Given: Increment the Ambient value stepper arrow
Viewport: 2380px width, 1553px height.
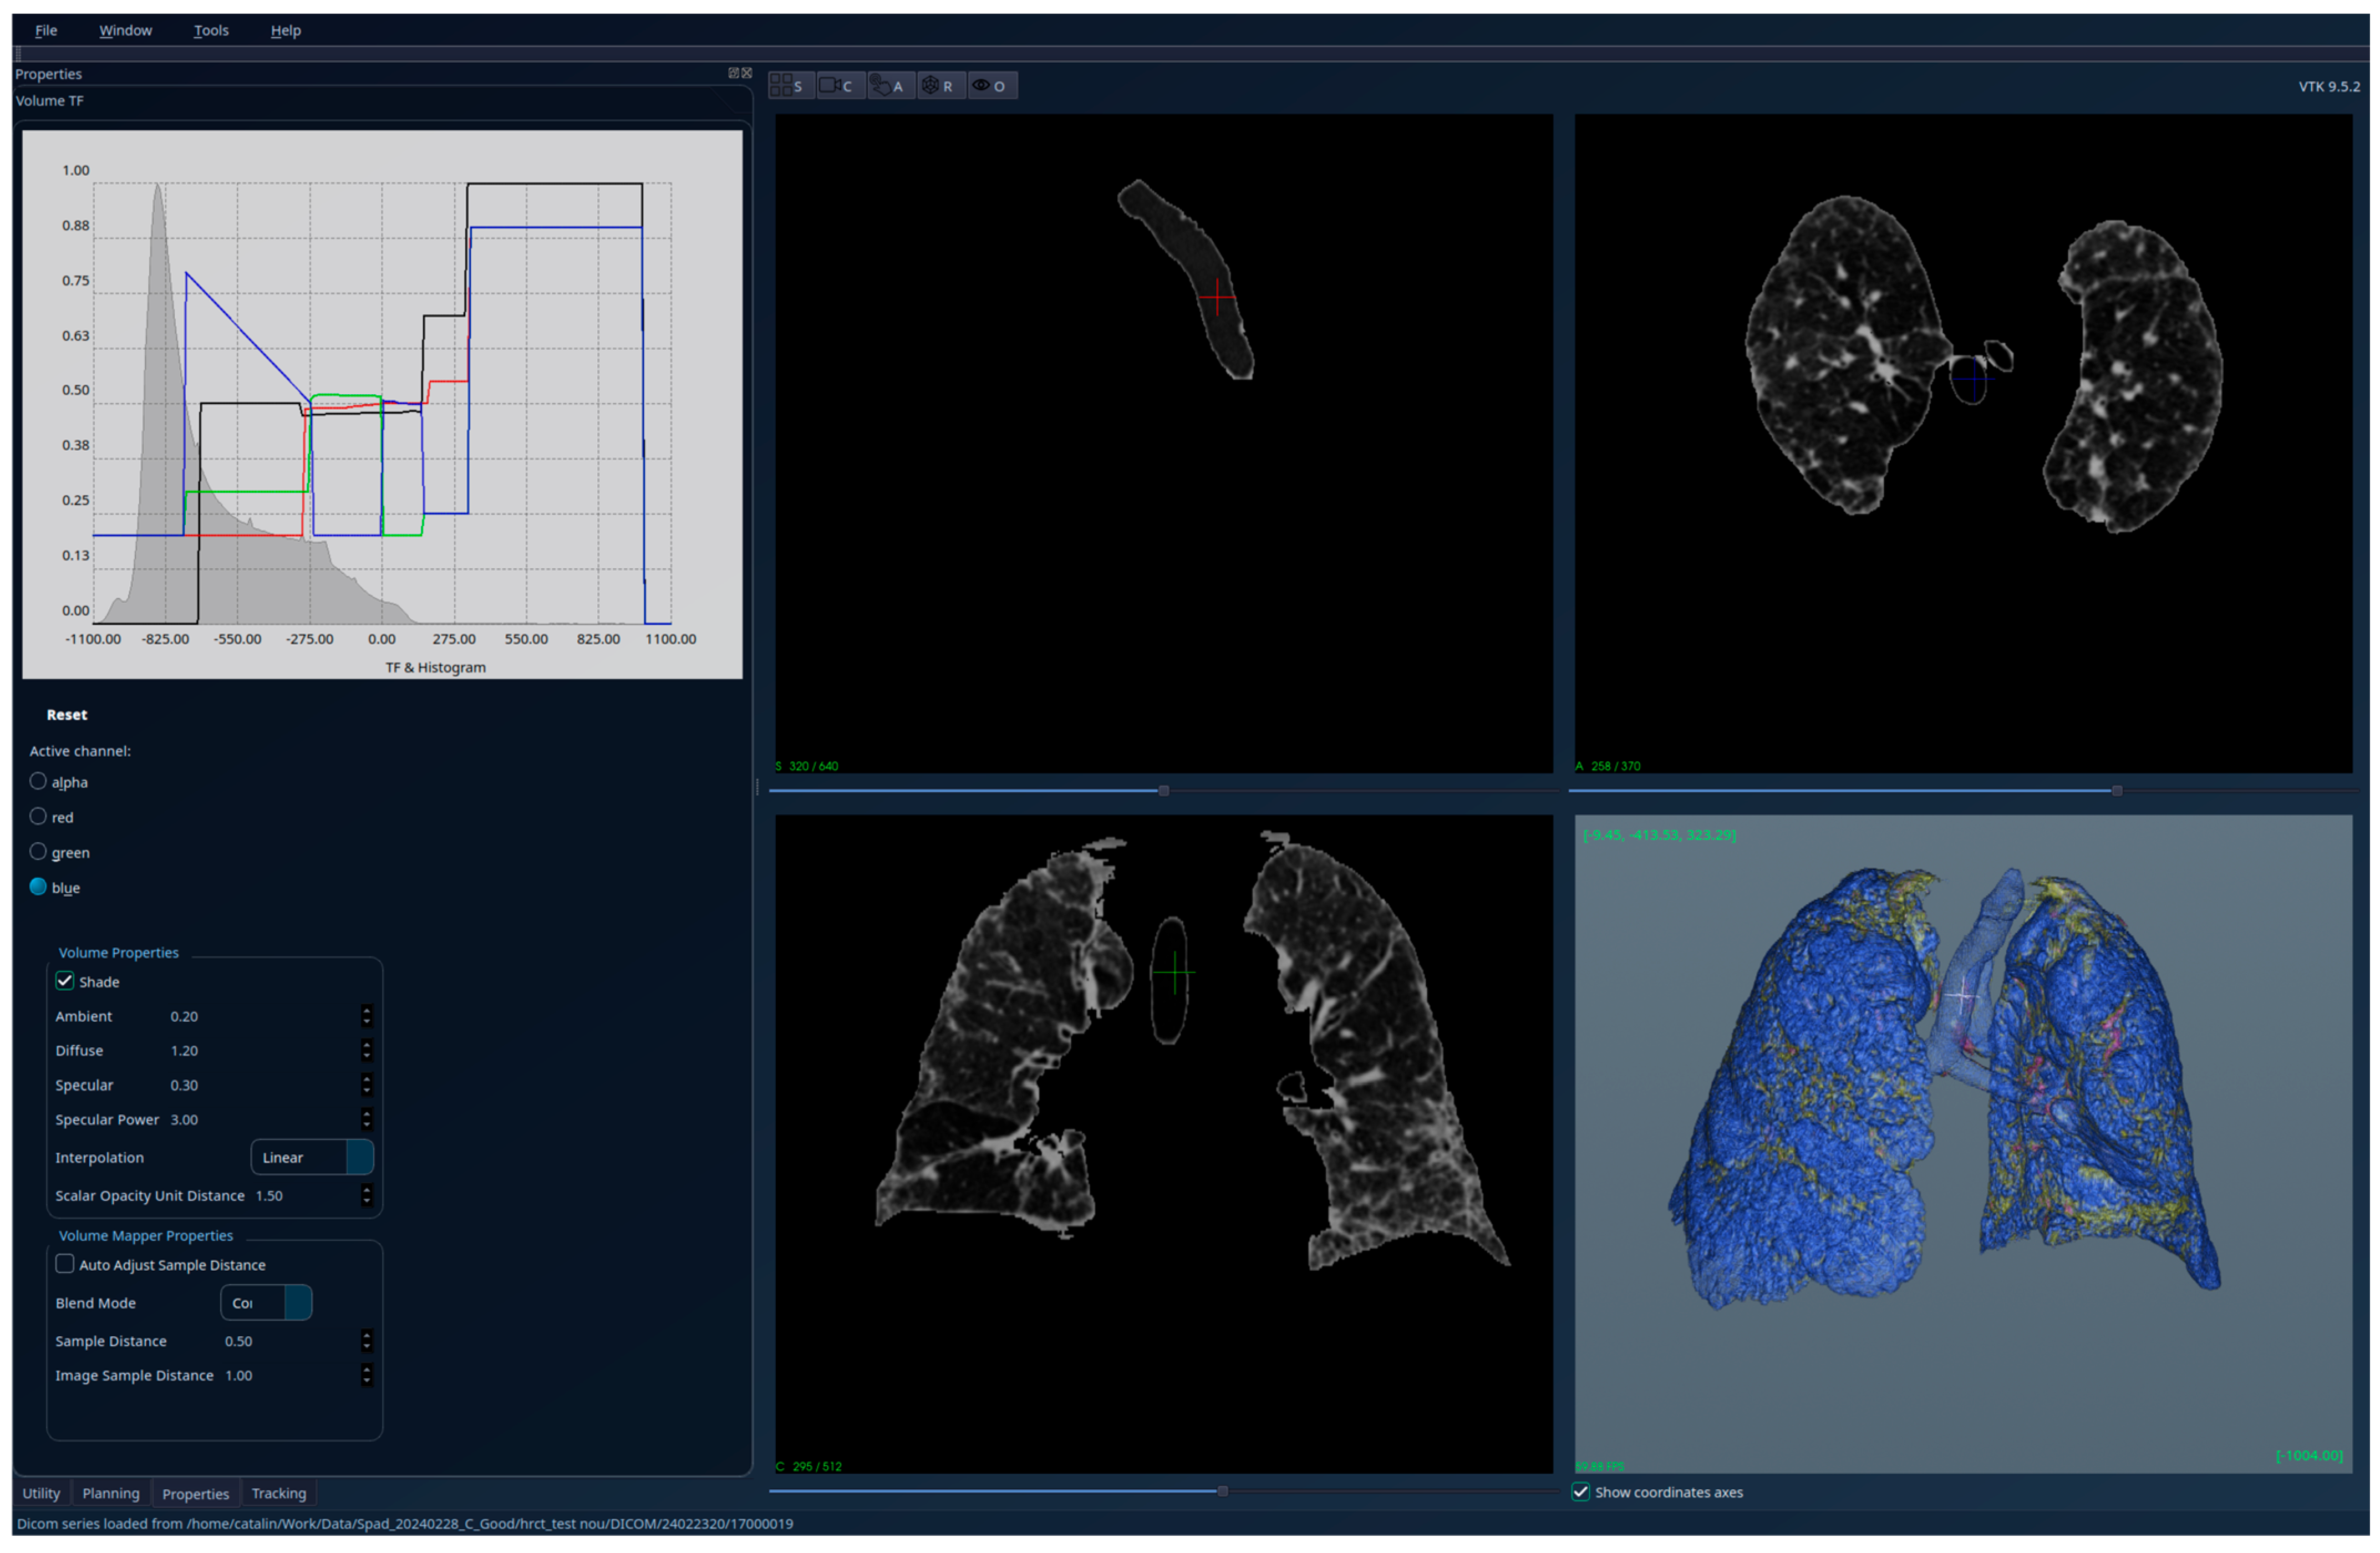Looking at the screenshot, I should click(367, 1011).
